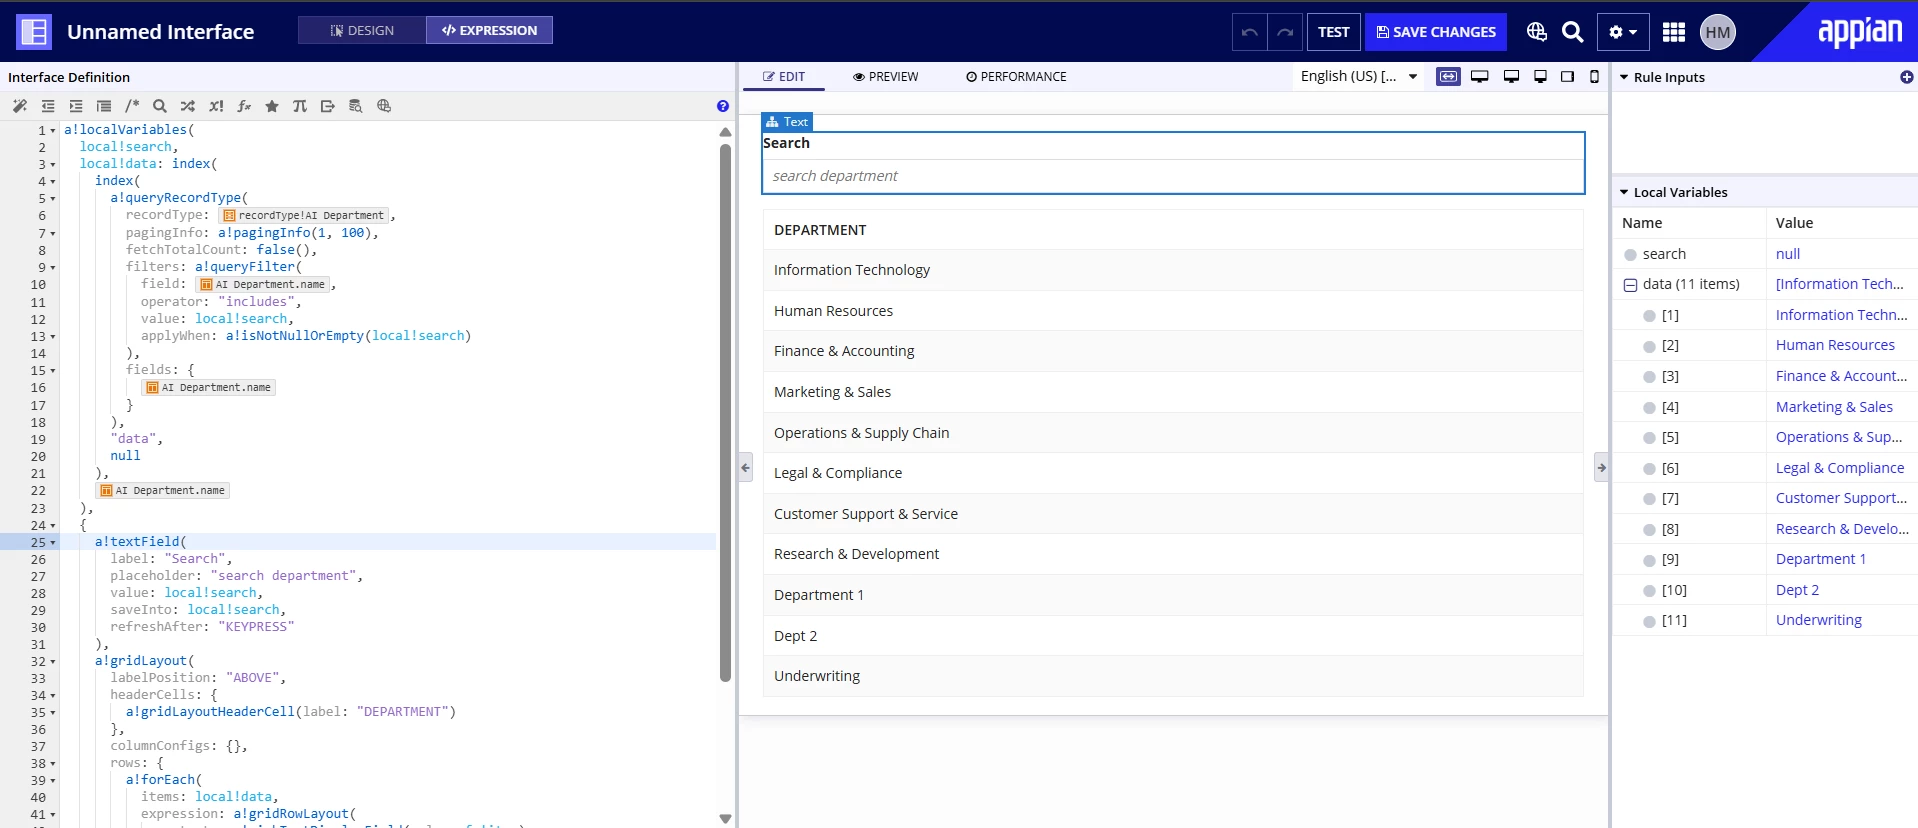Click the fx function icon

tap(244, 106)
